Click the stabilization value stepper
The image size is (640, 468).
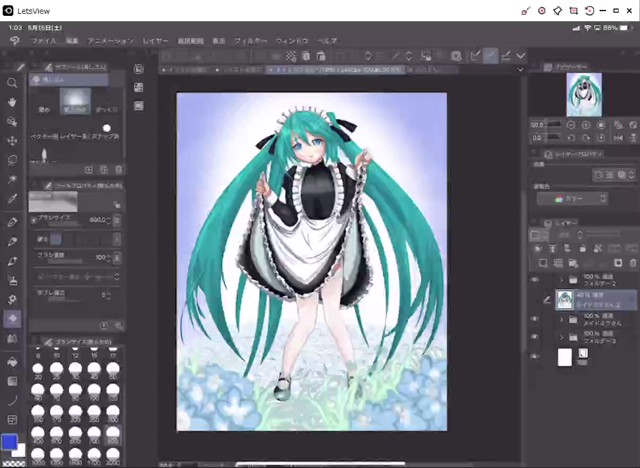click(108, 295)
